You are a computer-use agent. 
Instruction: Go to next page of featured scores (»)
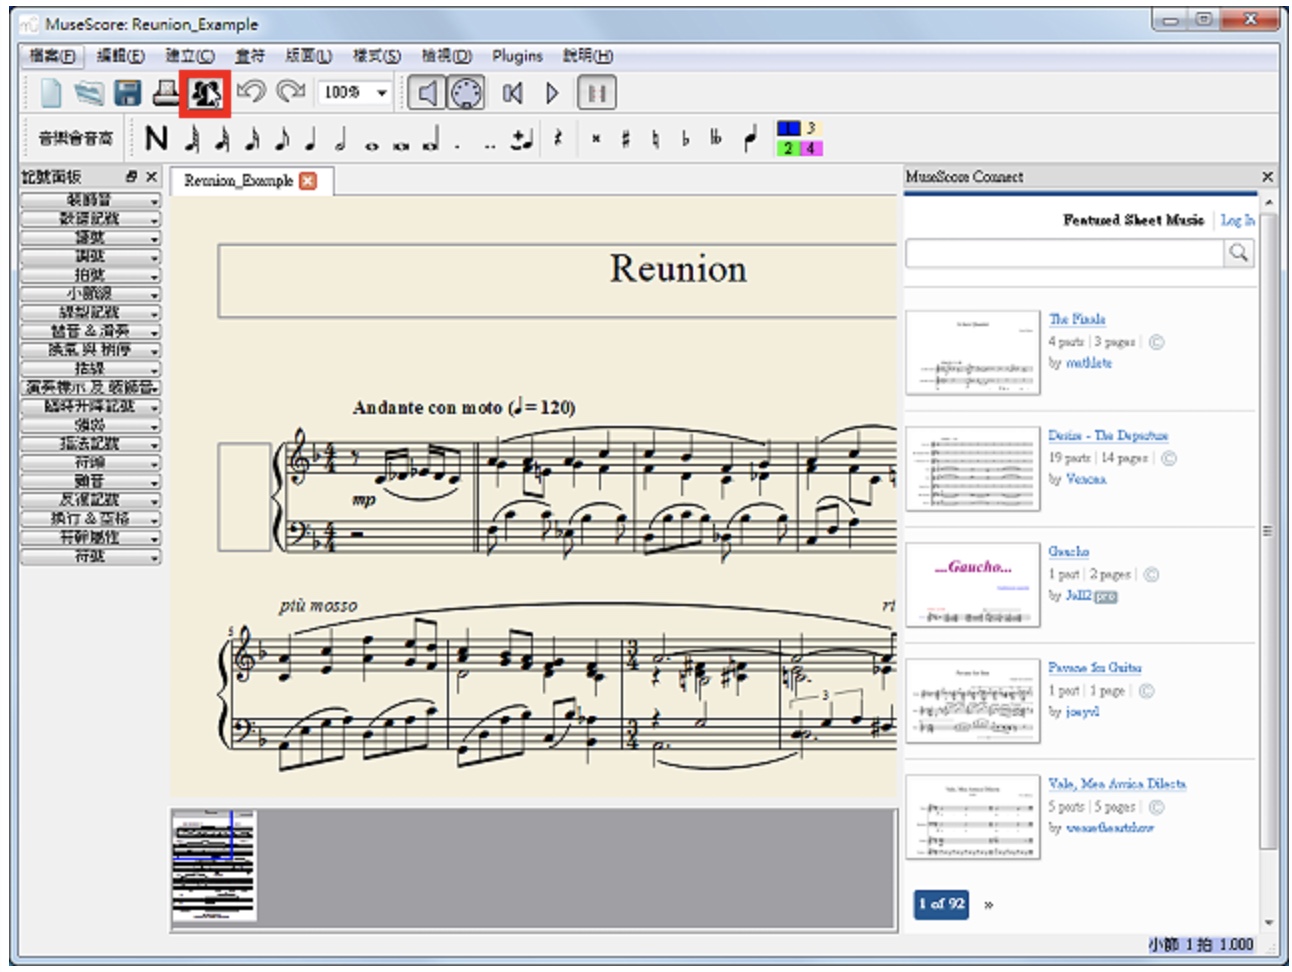coord(988,904)
